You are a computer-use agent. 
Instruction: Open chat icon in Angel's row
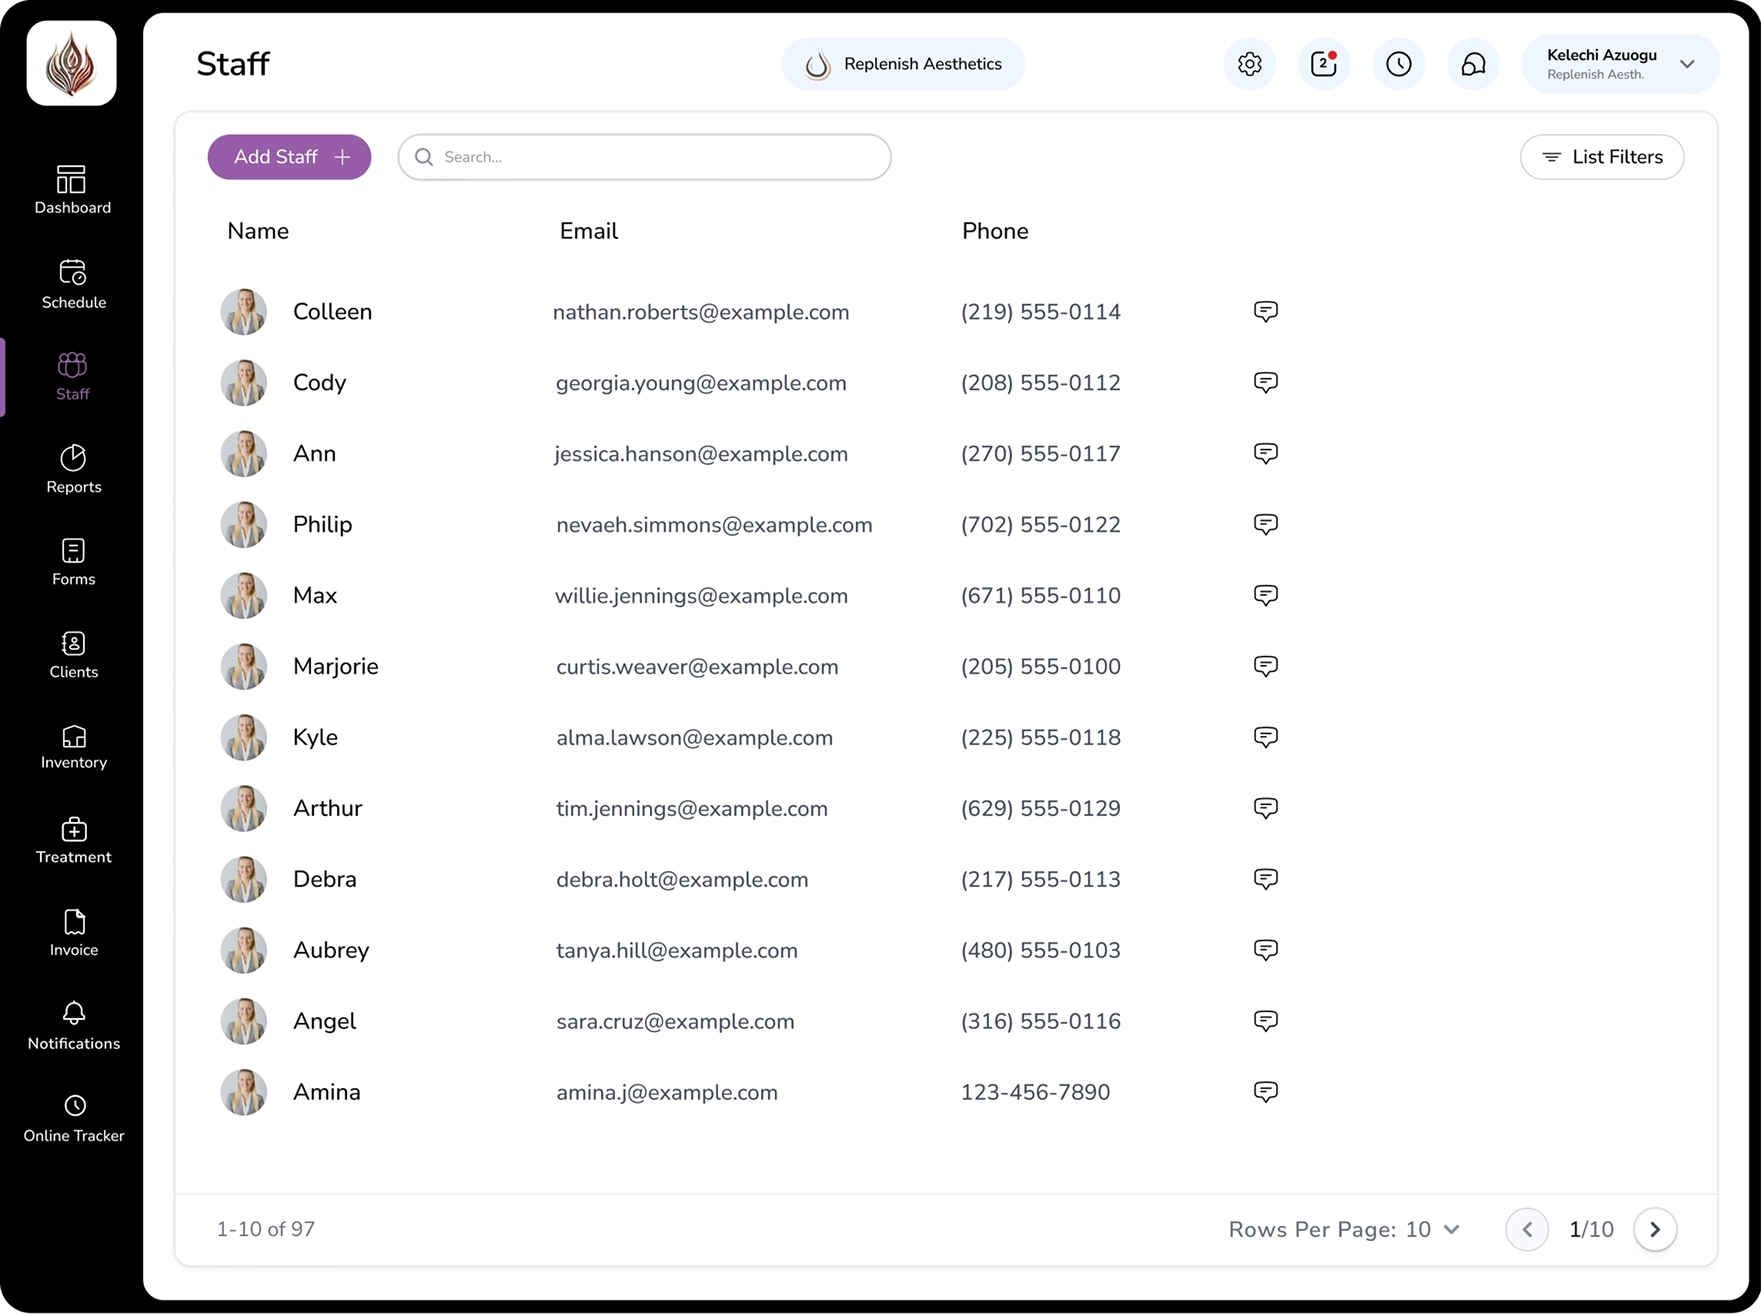pyautogui.click(x=1265, y=1021)
